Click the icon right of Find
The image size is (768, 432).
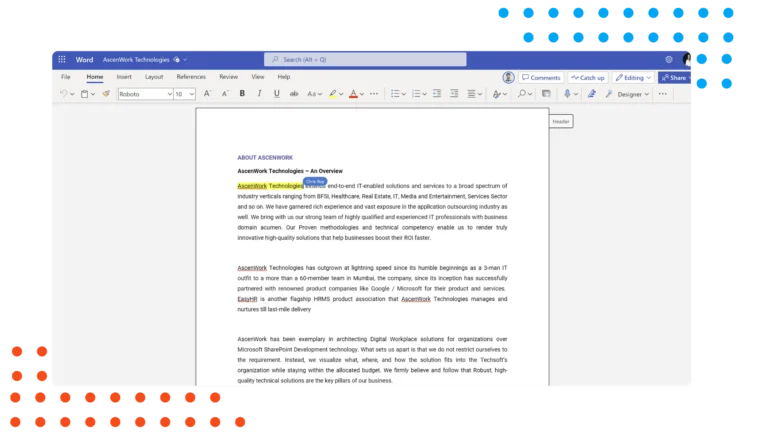[546, 94]
